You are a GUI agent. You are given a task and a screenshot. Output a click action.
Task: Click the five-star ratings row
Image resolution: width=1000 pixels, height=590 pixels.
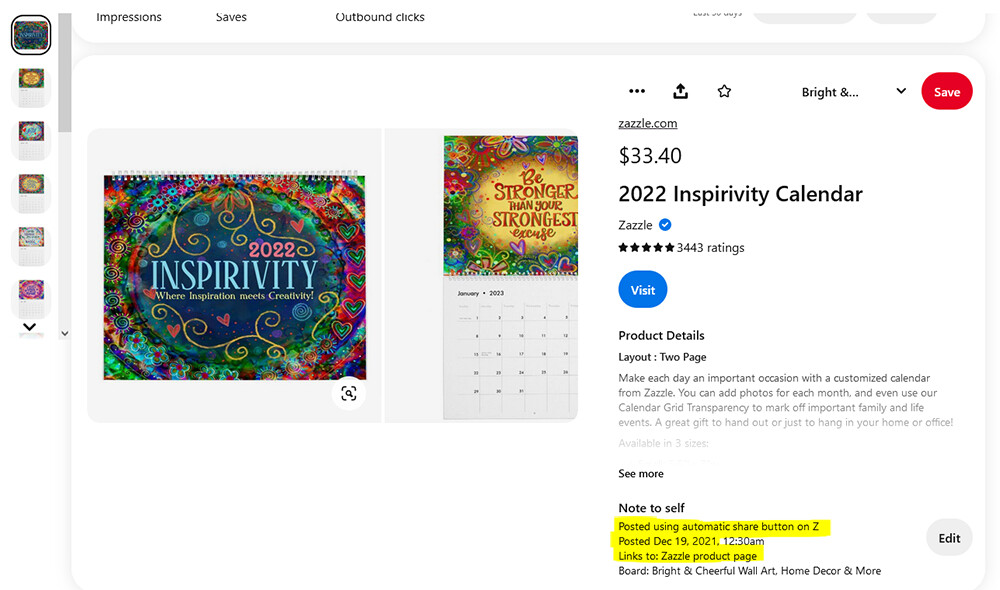(x=681, y=247)
